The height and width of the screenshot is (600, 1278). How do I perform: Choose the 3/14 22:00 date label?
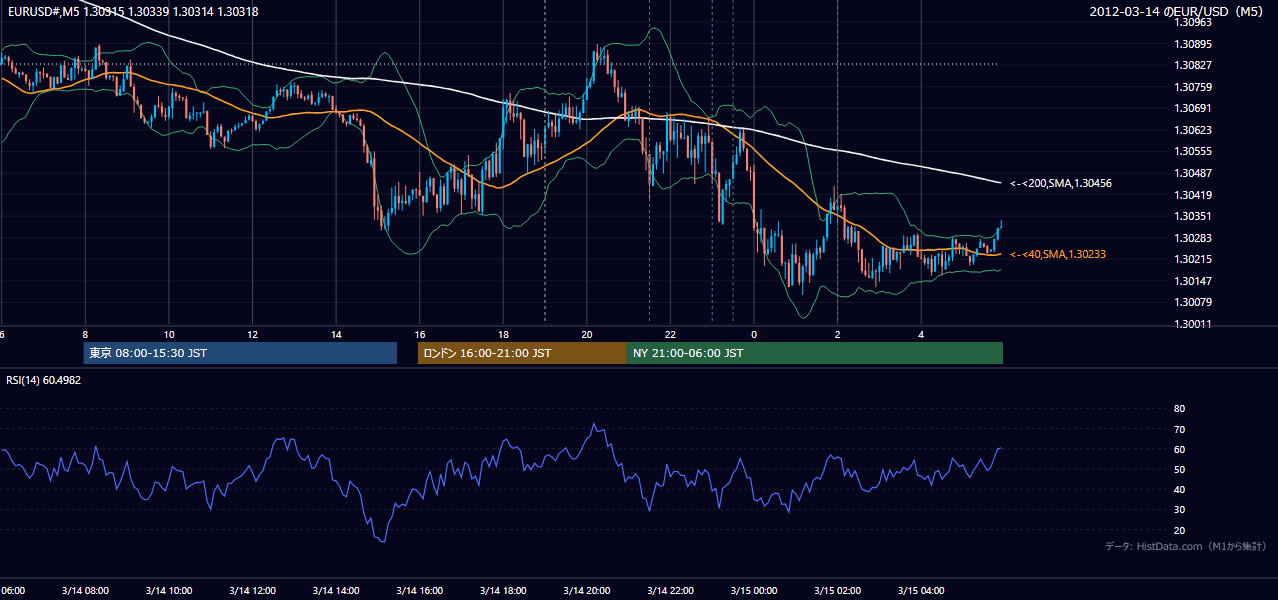(x=671, y=590)
